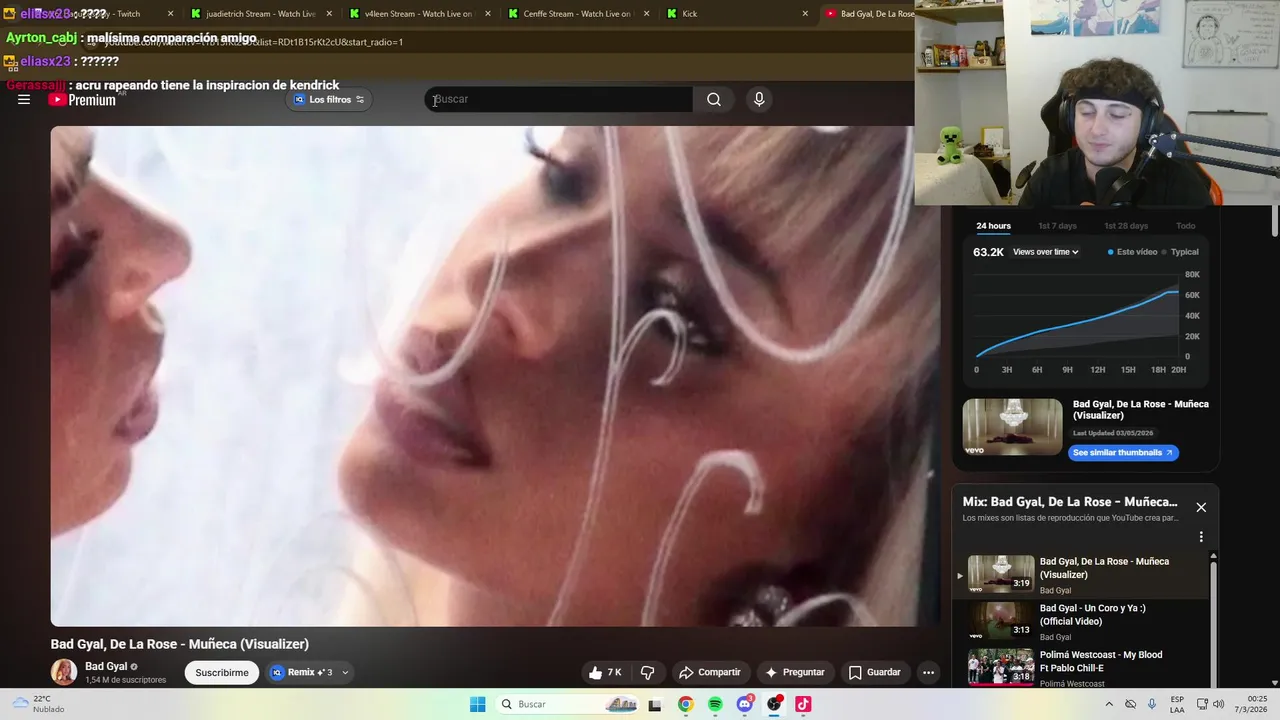
Task: Toggle the Este vídeo chart legend
Action: tap(1132, 252)
